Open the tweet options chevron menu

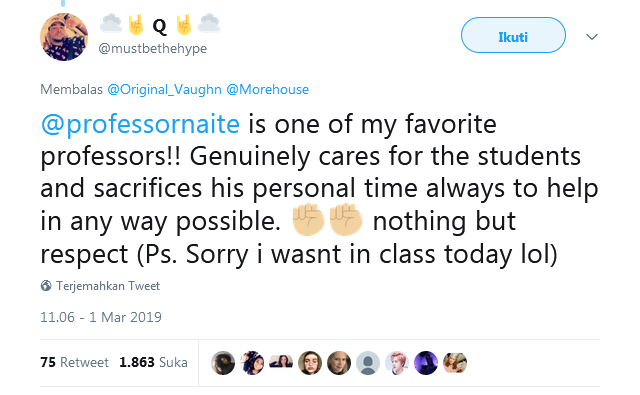(x=592, y=37)
